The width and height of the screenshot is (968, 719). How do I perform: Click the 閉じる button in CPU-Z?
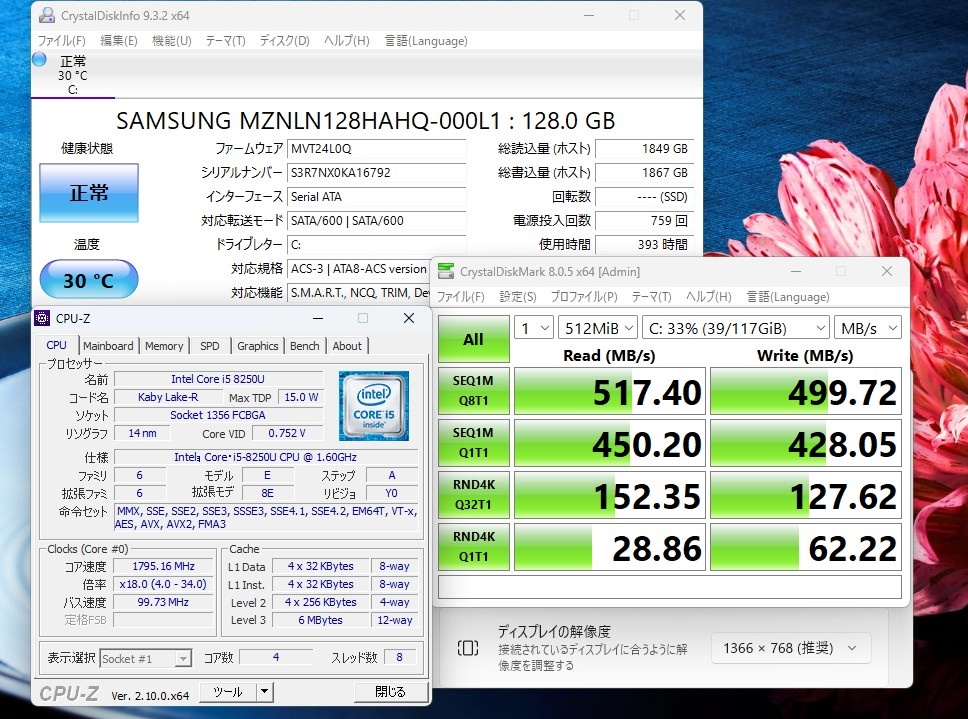pyautogui.click(x=391, y=692)
